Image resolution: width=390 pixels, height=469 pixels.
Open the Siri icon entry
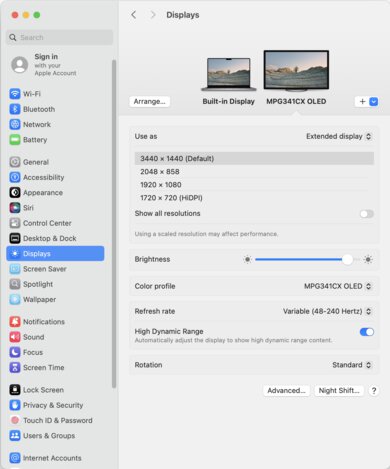(15, 208)
